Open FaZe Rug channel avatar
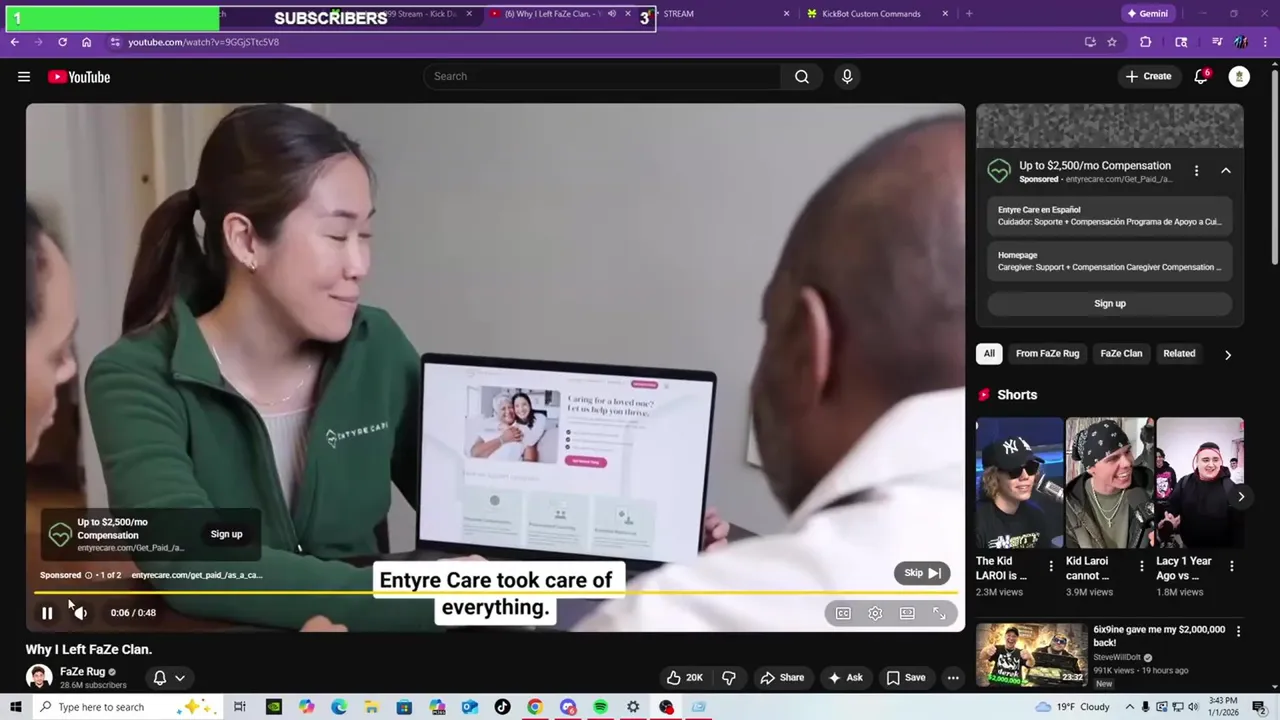The width and height of the screenshot is (1280, 720). [39, 677]
